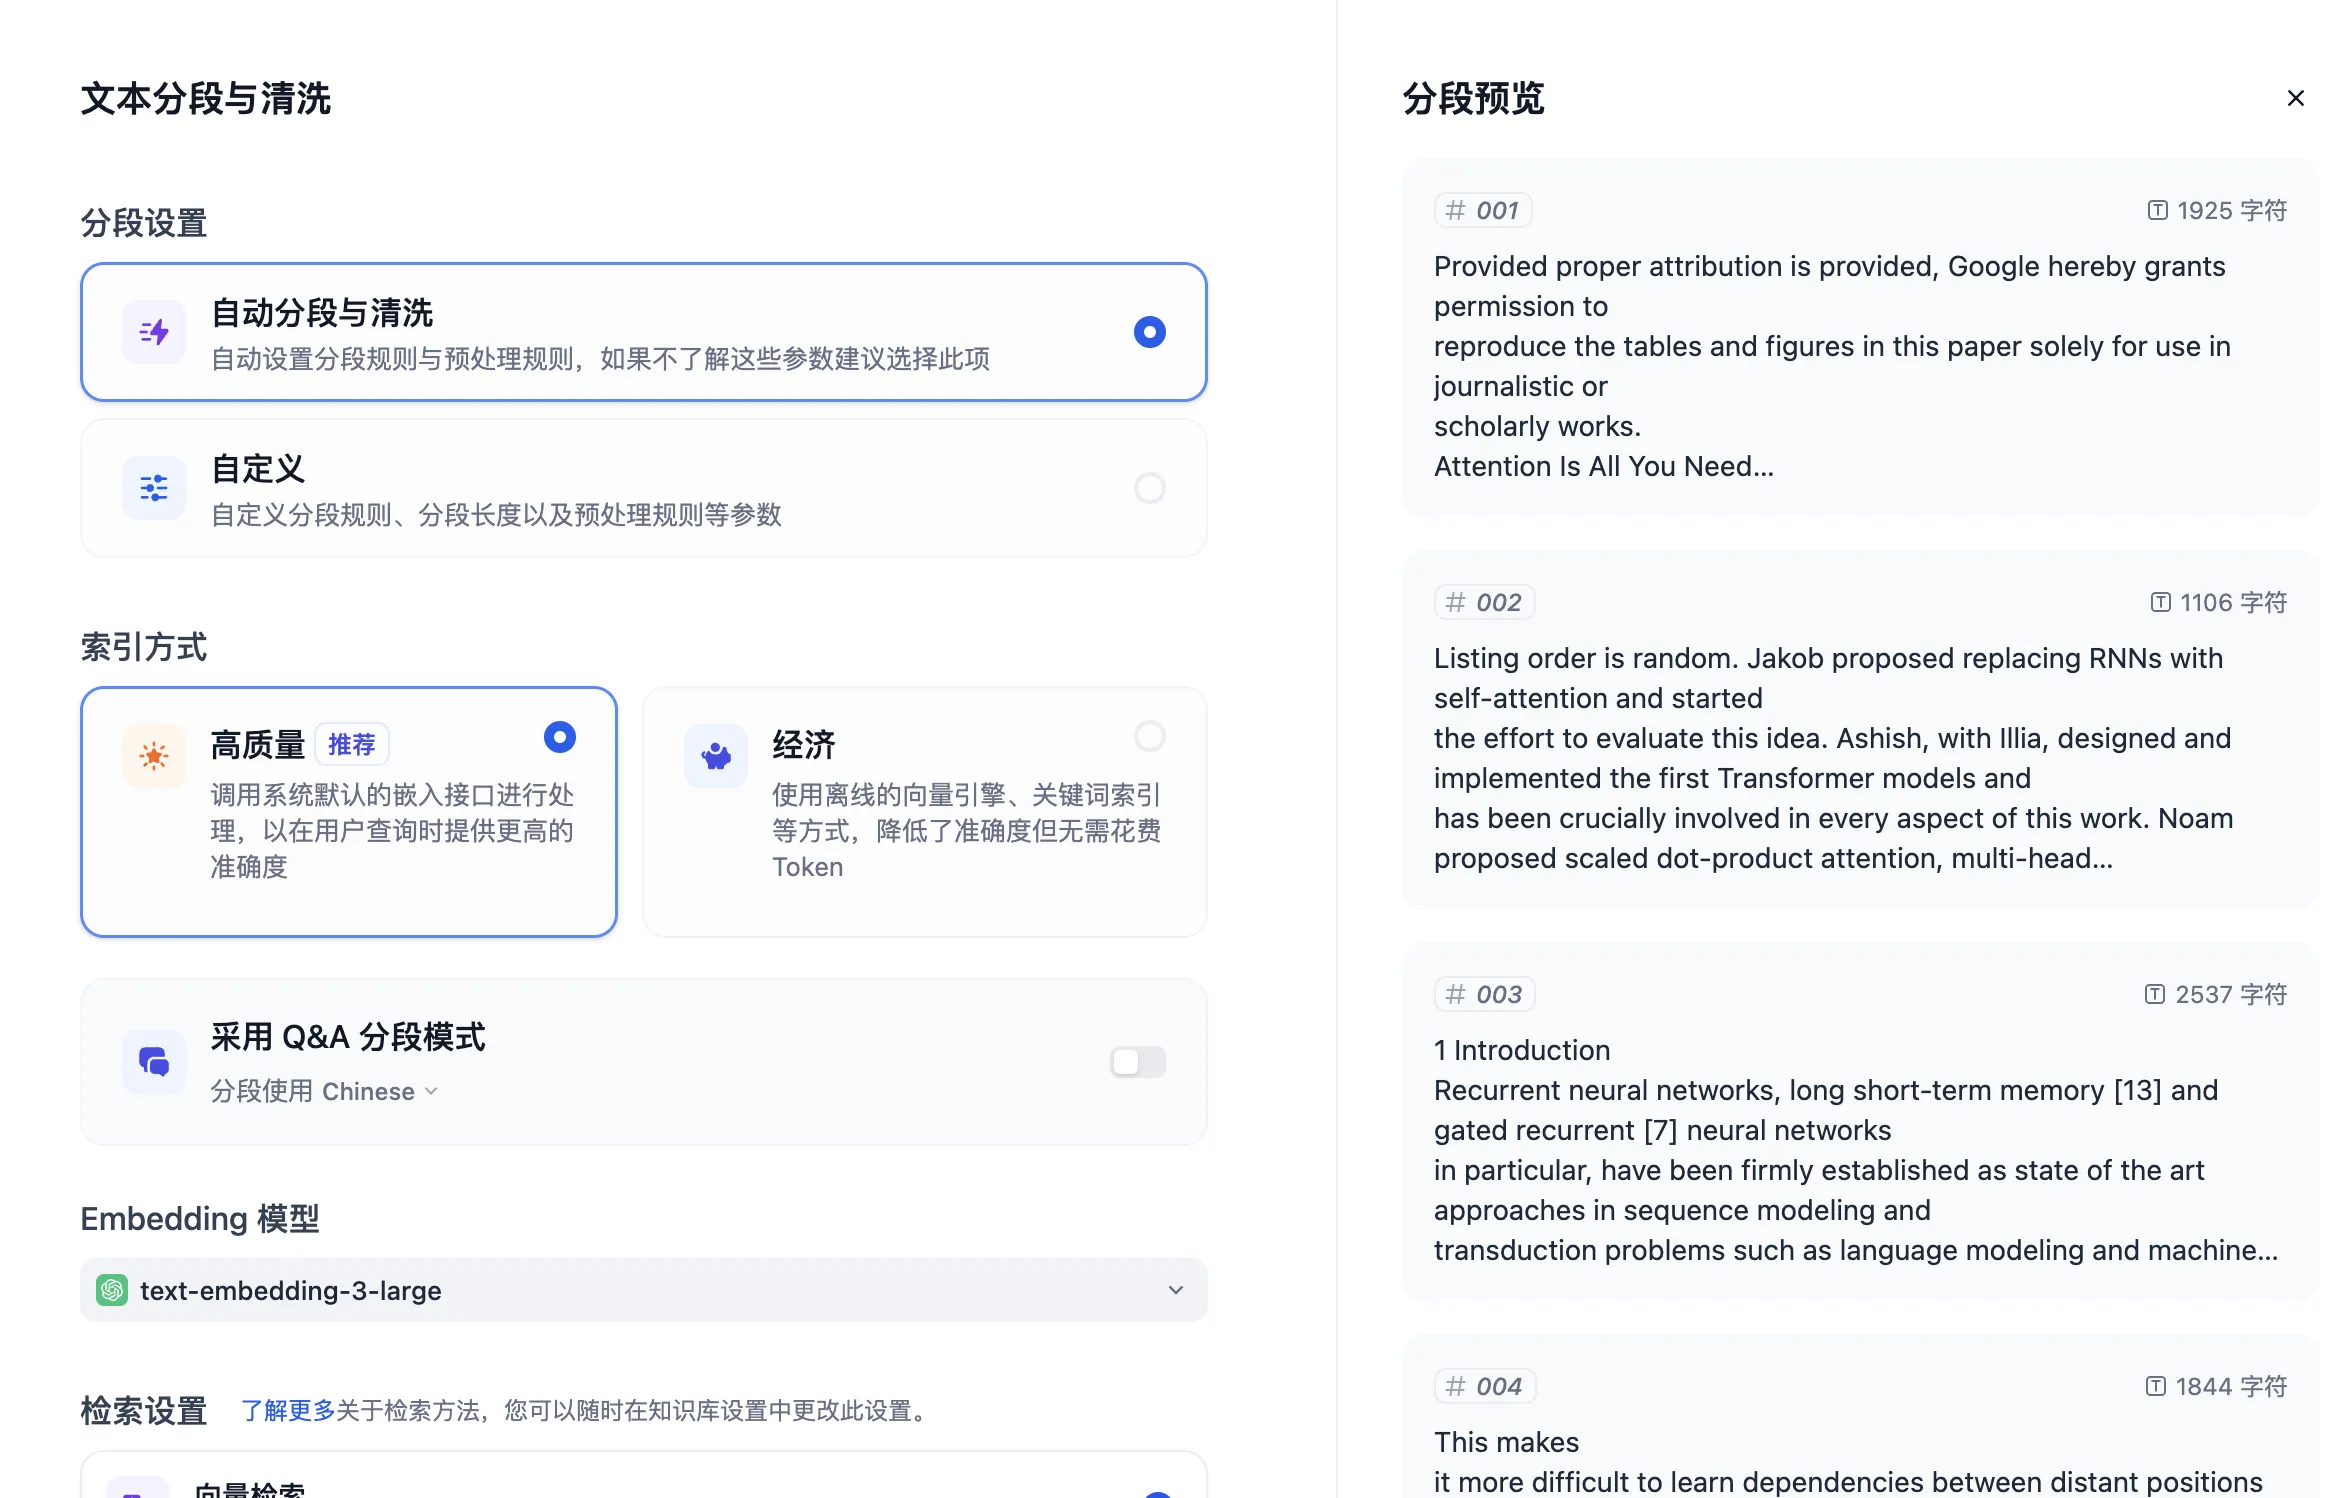Select the 经济 index mode radio button
The image size is (2340, 1498).
pyautogui.click(x=1149, y=737)
